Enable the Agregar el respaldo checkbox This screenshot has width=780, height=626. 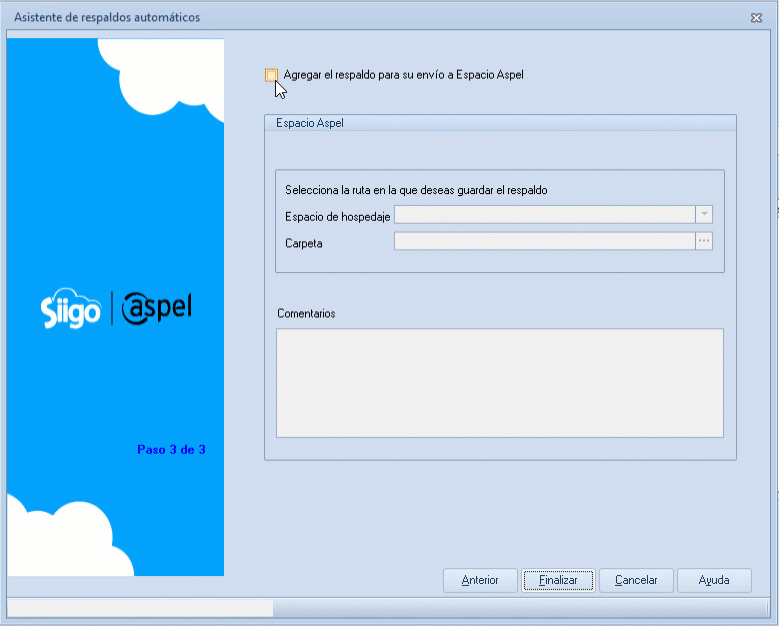point(271,75)
